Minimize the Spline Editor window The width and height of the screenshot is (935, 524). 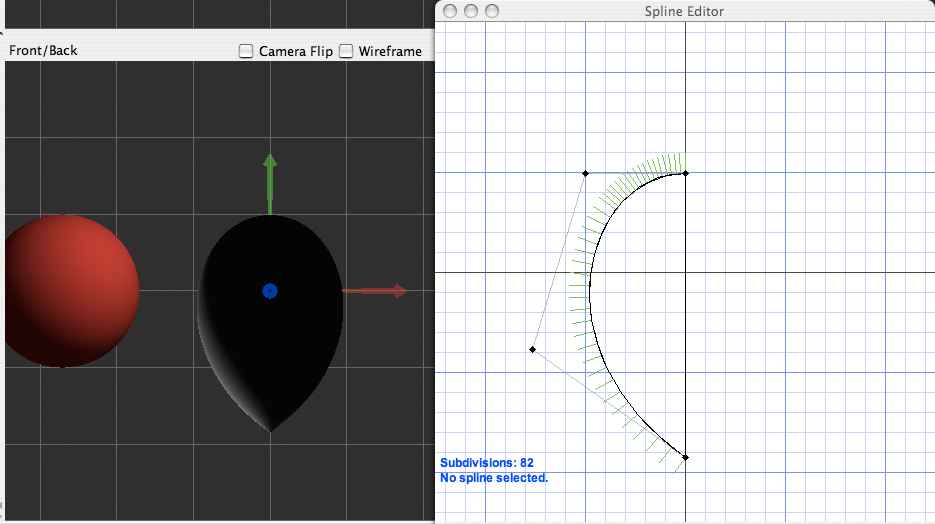tap(470, 11)
